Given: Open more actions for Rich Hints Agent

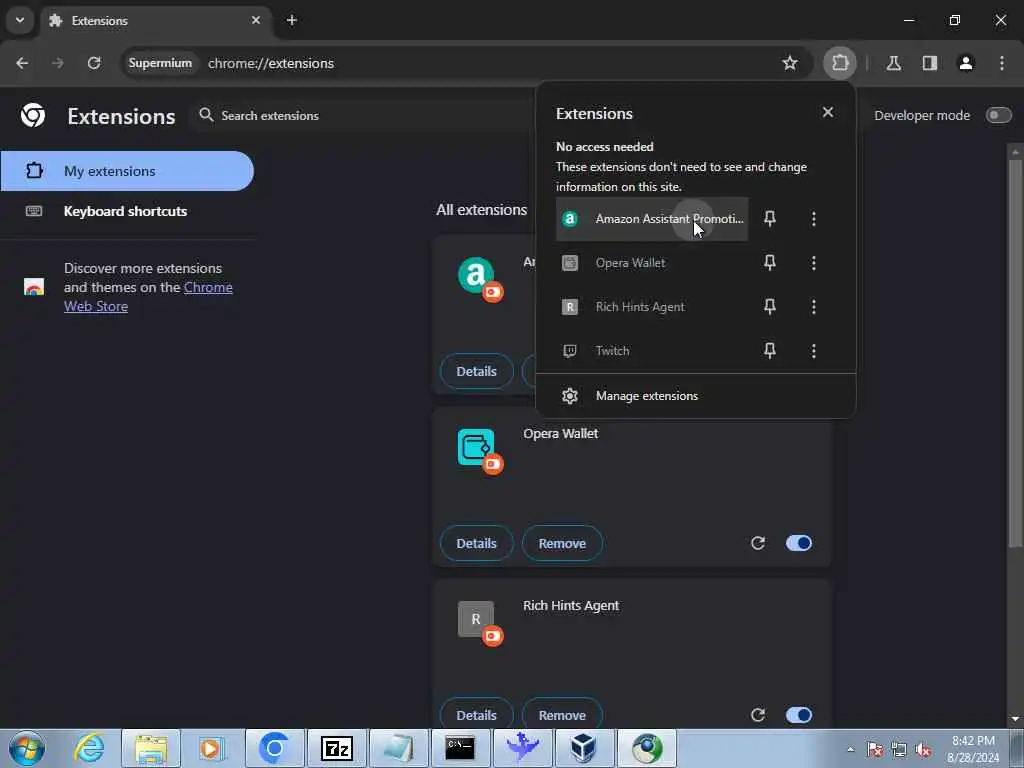Looking at the screenshot, I should click(x=814, y=306).
